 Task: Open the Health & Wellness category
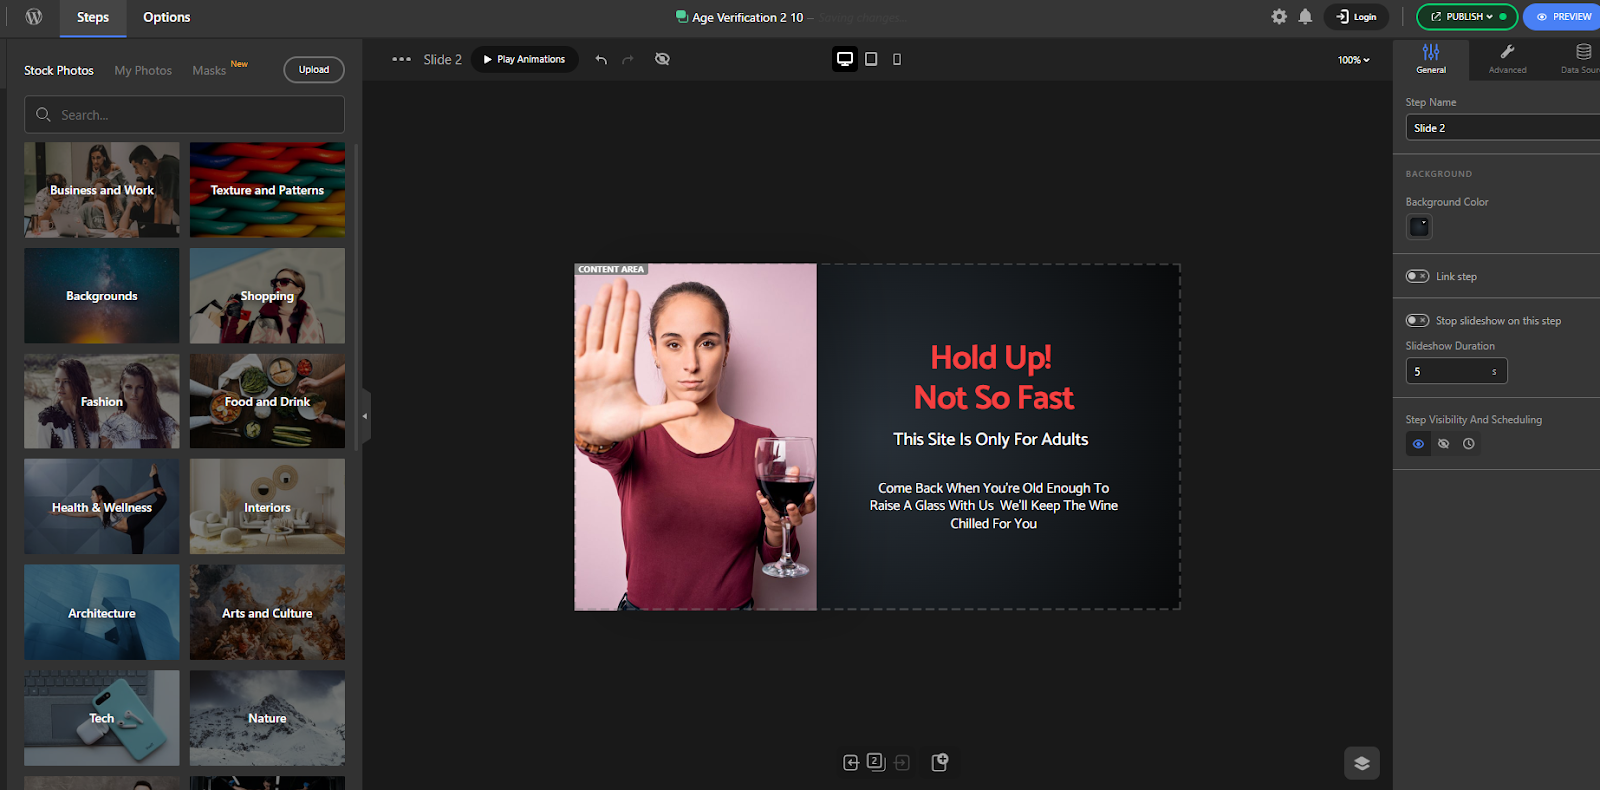click(102, 507)
